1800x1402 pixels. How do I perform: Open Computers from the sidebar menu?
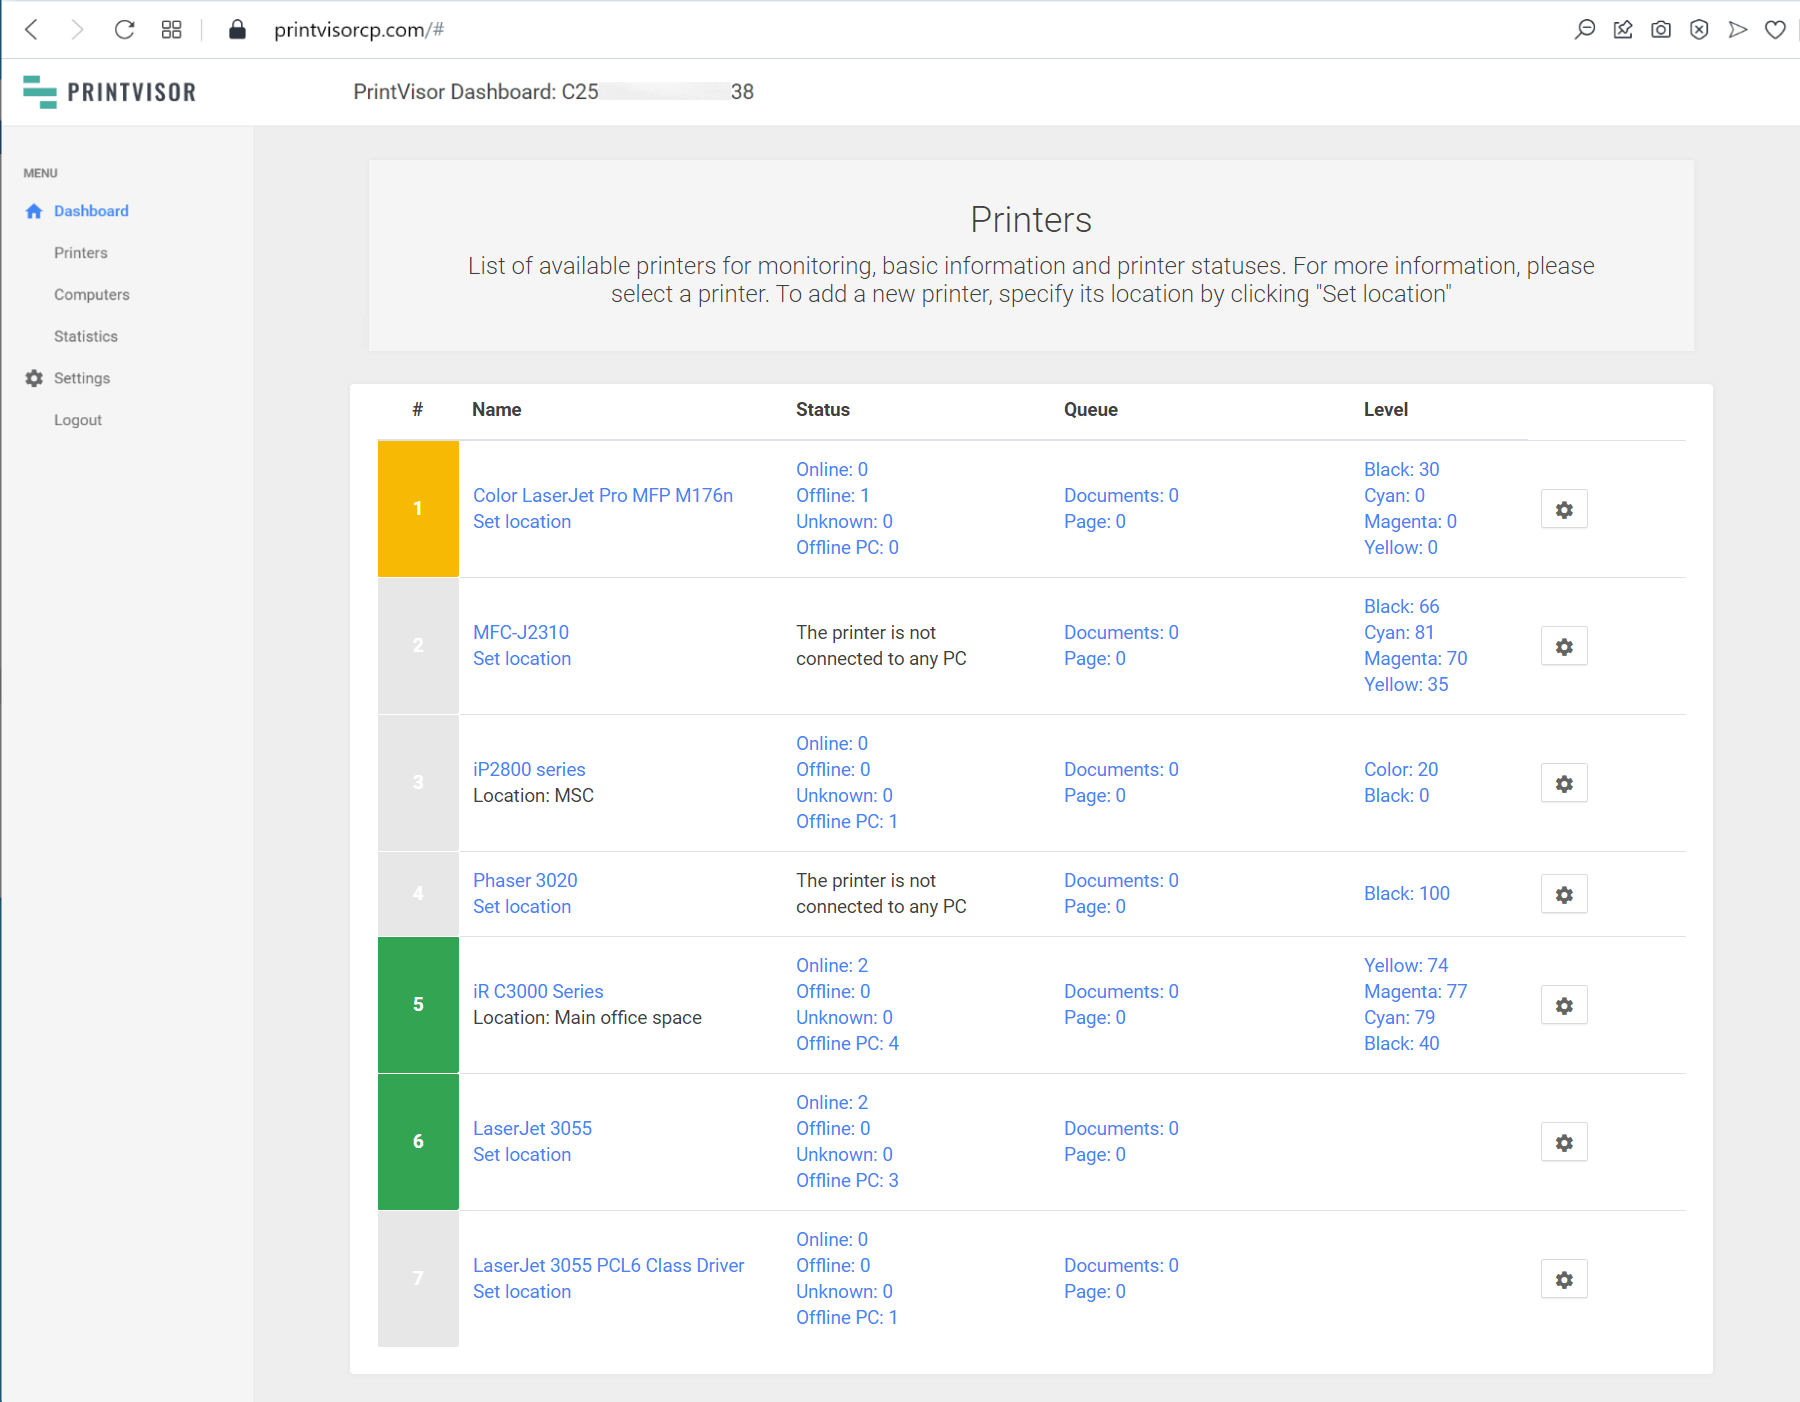[x=92, y=295]
